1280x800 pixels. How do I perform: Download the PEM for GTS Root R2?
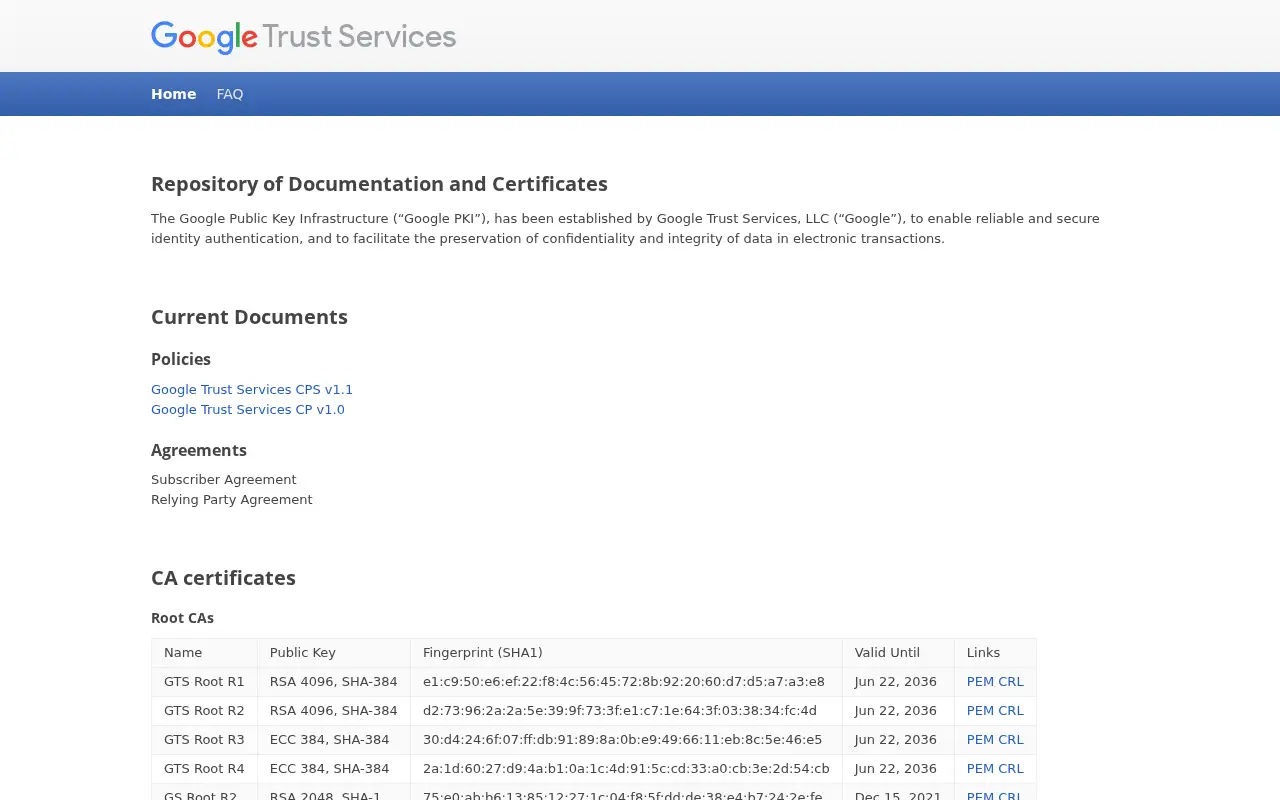pyautogui.click(x=980, y=711)
